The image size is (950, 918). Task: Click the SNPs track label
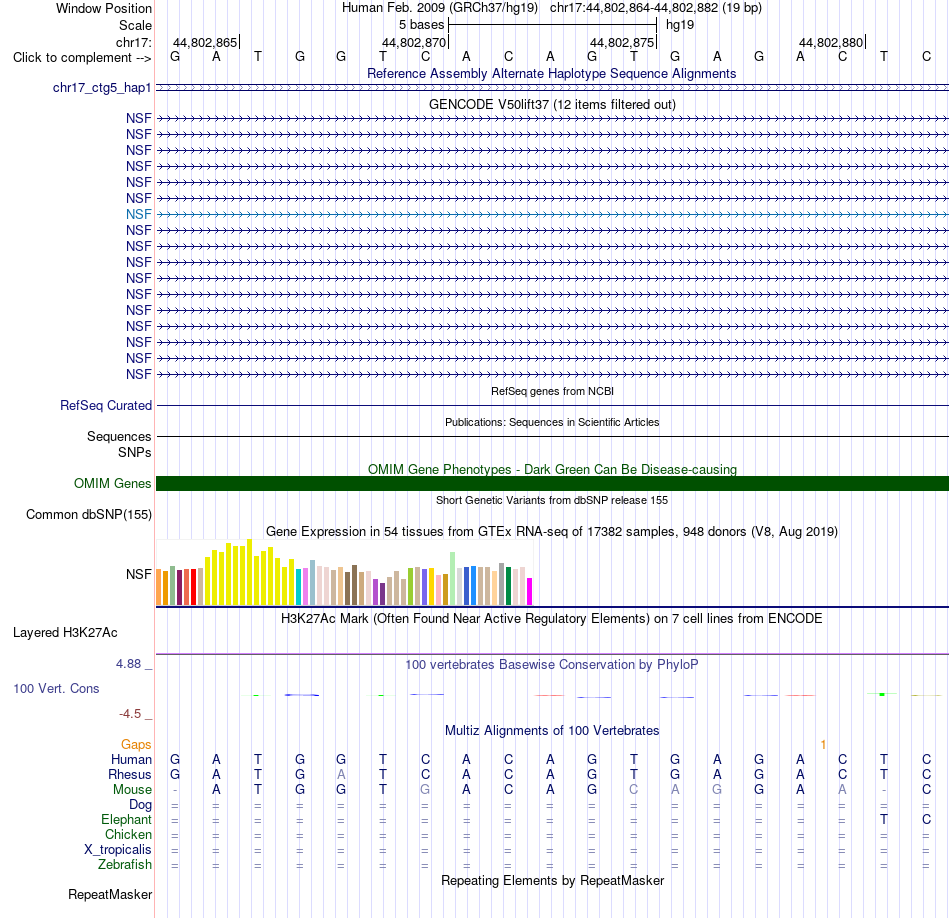135,453
